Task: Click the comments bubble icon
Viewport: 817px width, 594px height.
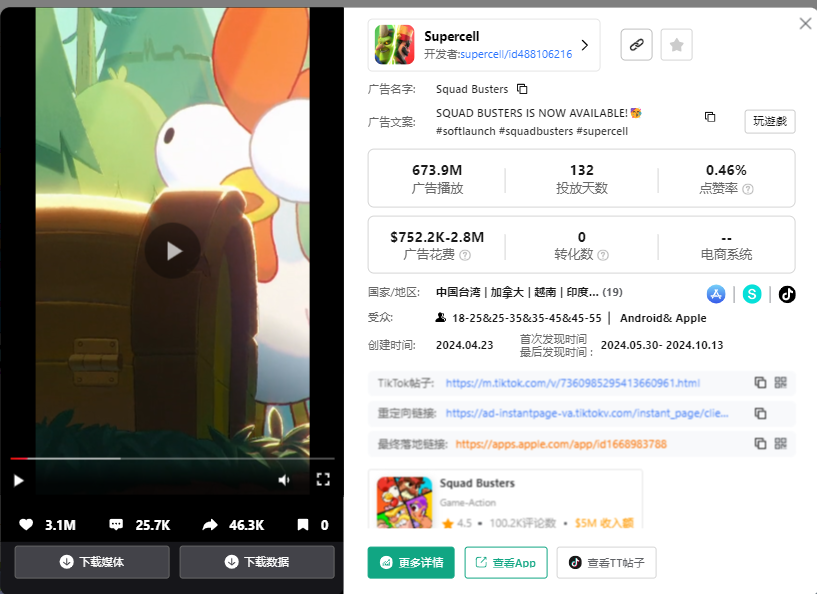Action: coord(116,525)
